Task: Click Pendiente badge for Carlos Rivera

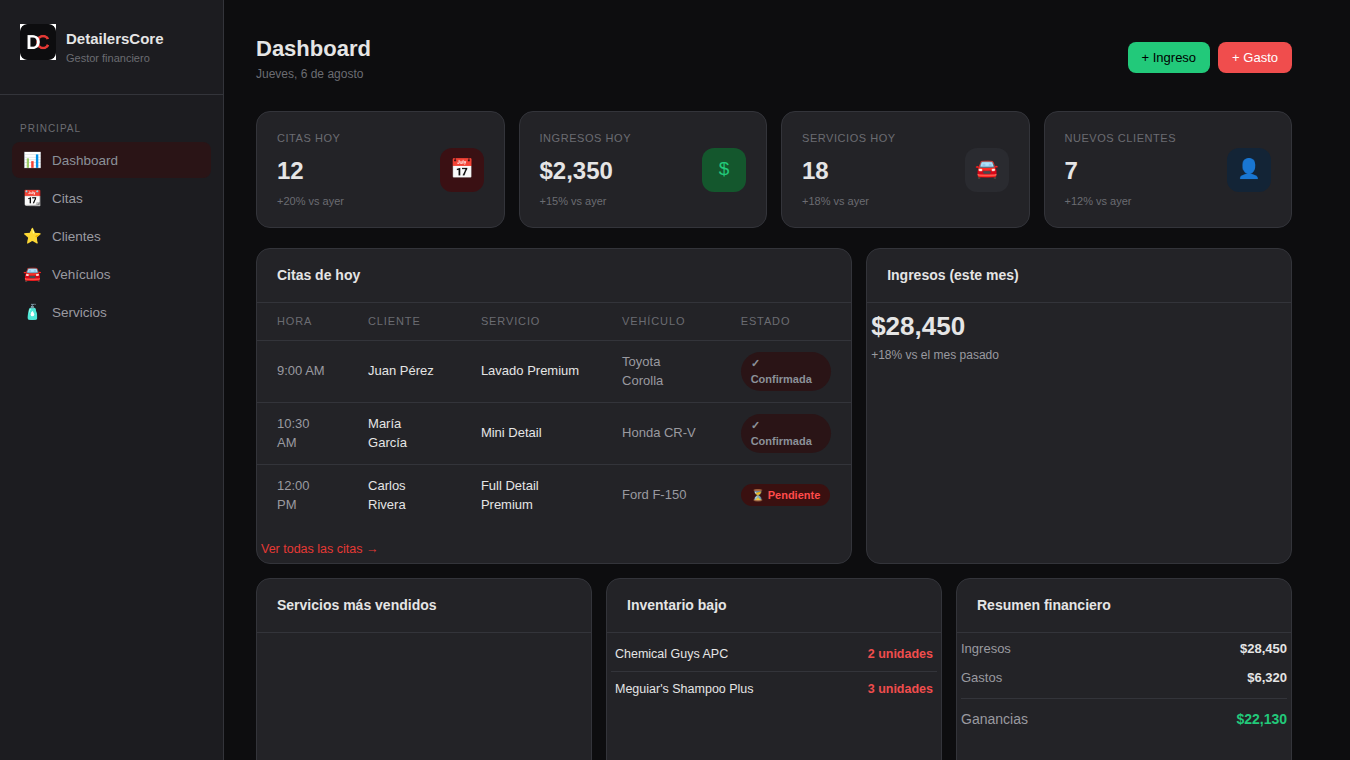Action: tap(785, 495)
